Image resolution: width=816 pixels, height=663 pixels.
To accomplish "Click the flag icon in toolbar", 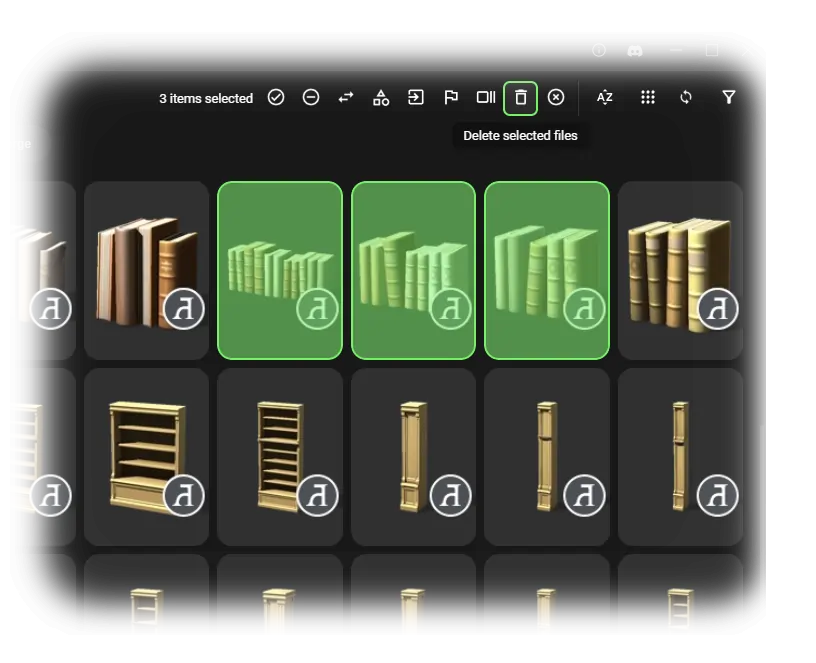I will [451, 97].
